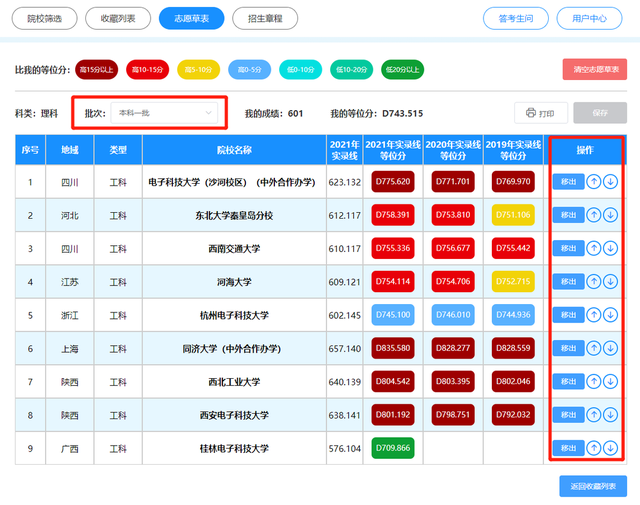This screenshot has height=505, width=640.
Task: Switch to 收藏列表 tab
Action: coord(118,18)
